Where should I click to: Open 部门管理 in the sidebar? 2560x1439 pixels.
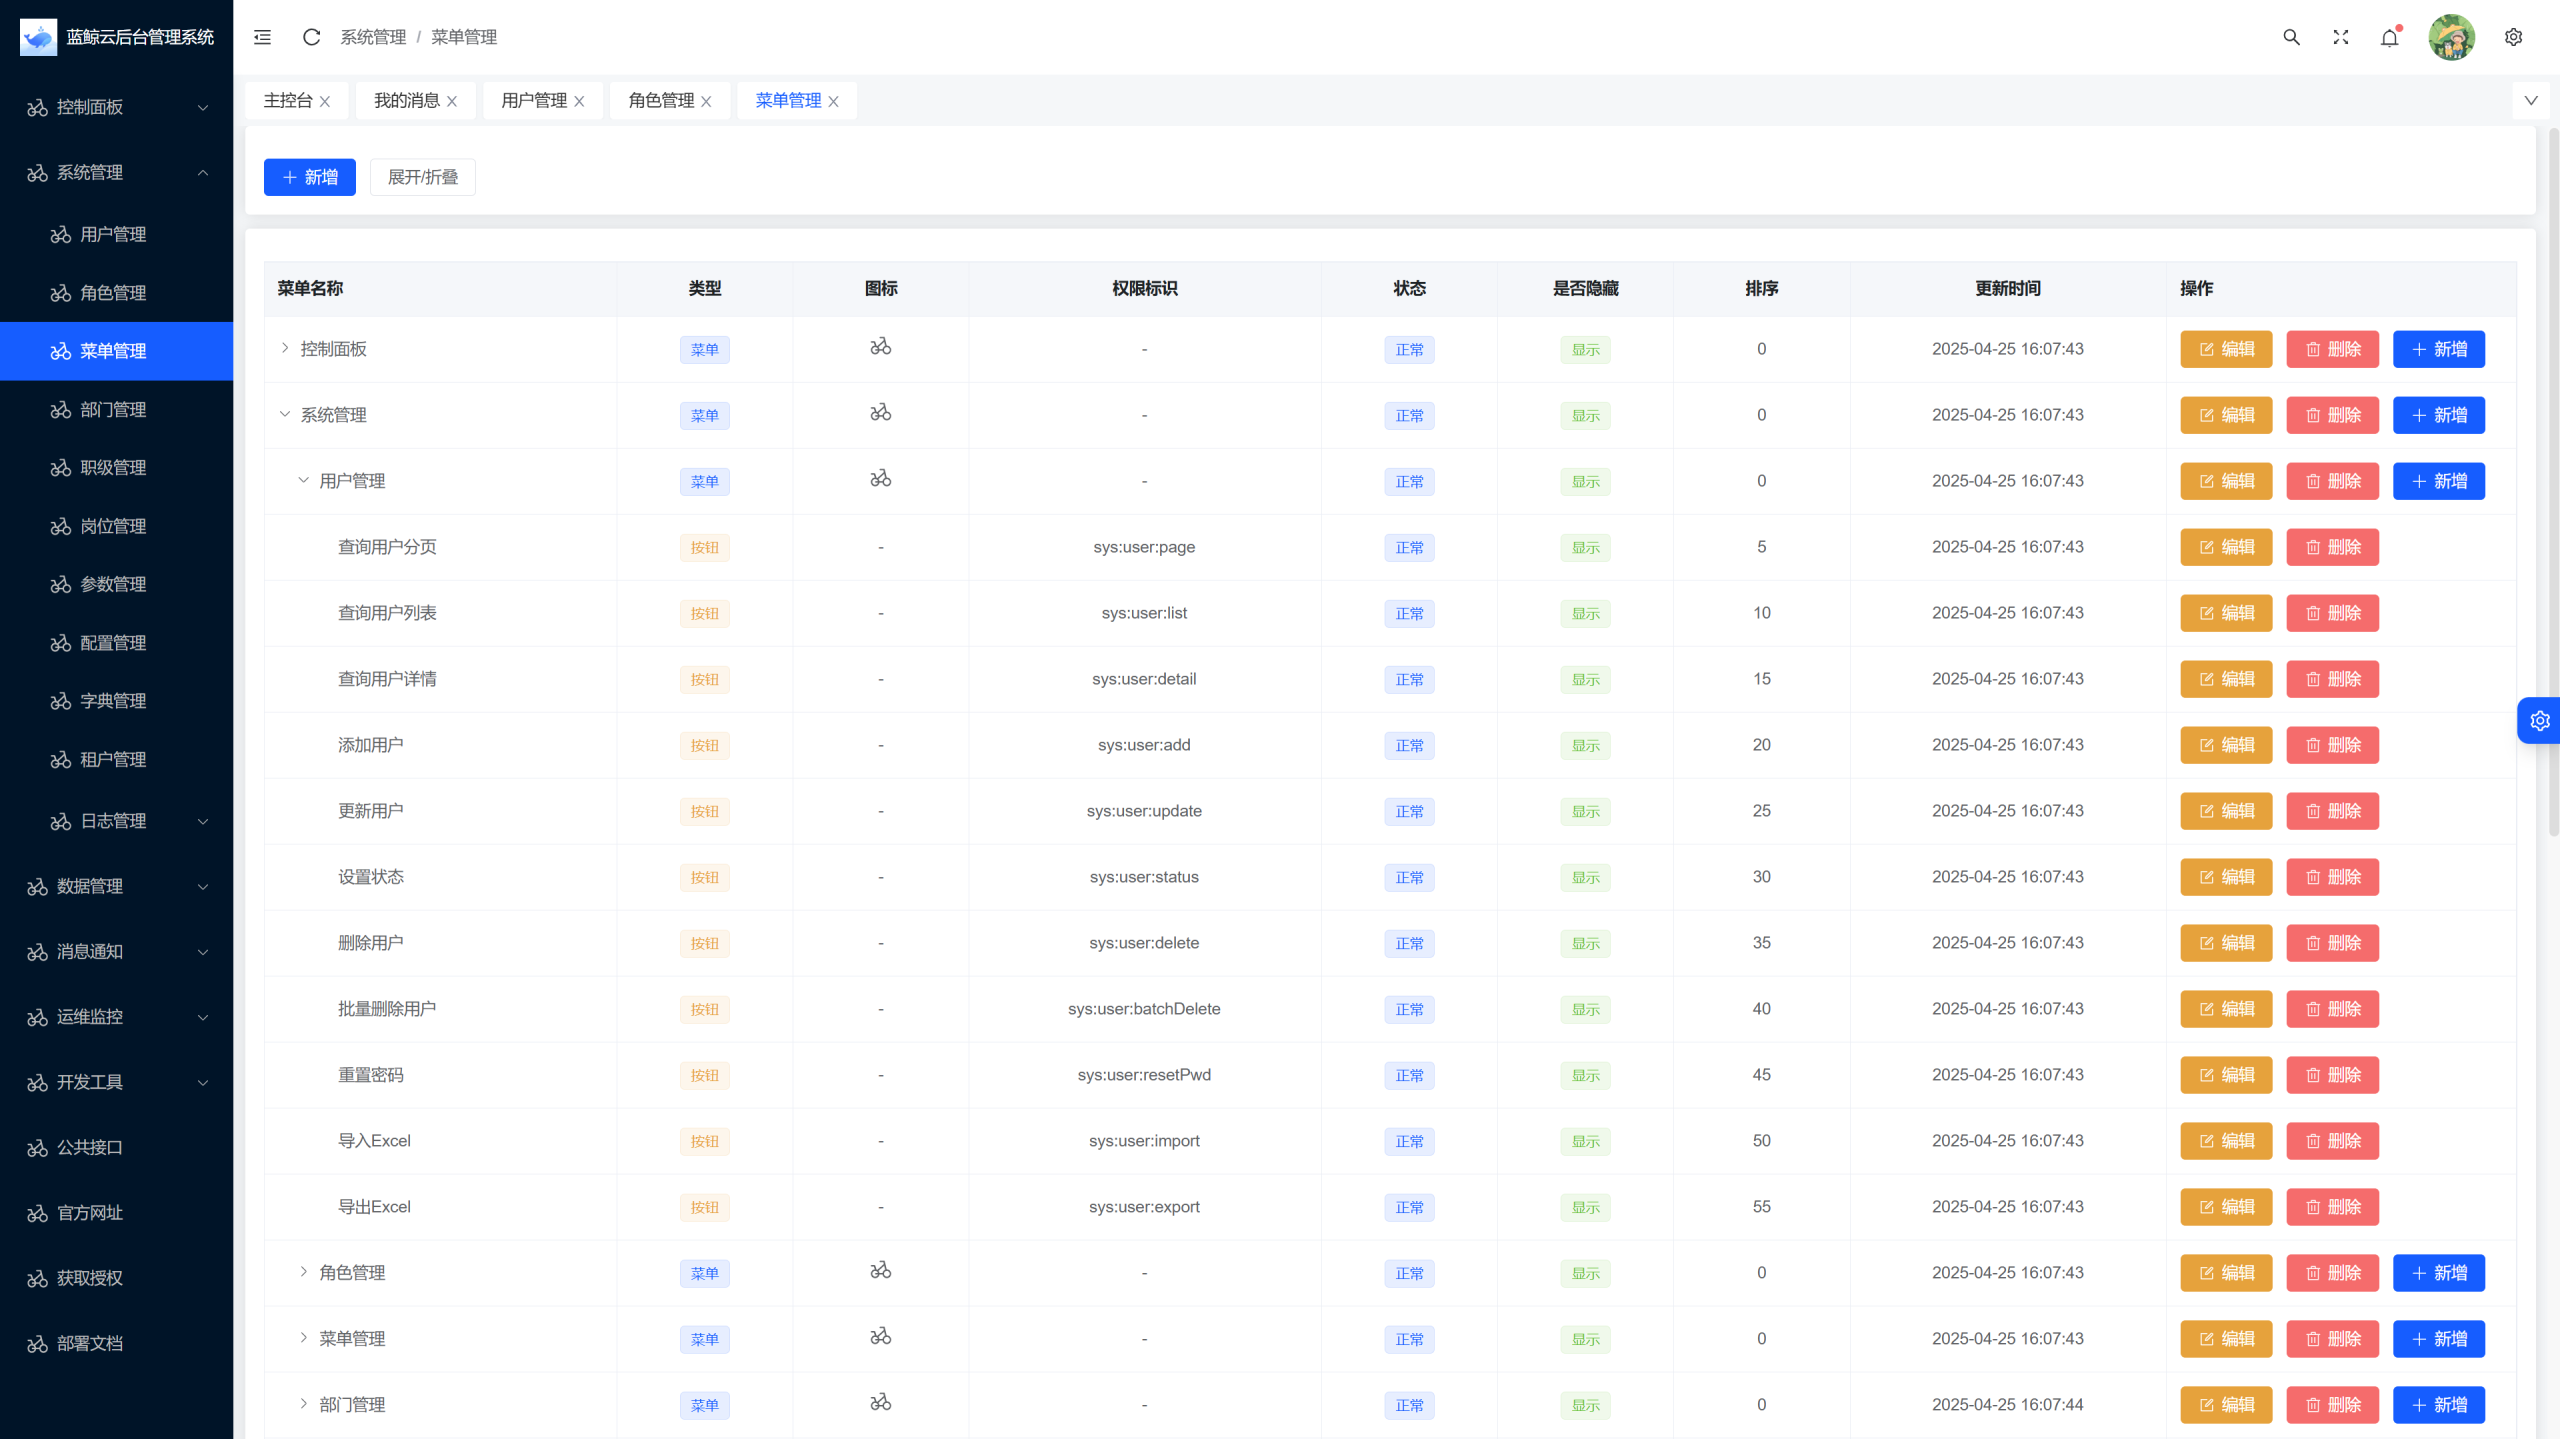(x=113, y=409)
